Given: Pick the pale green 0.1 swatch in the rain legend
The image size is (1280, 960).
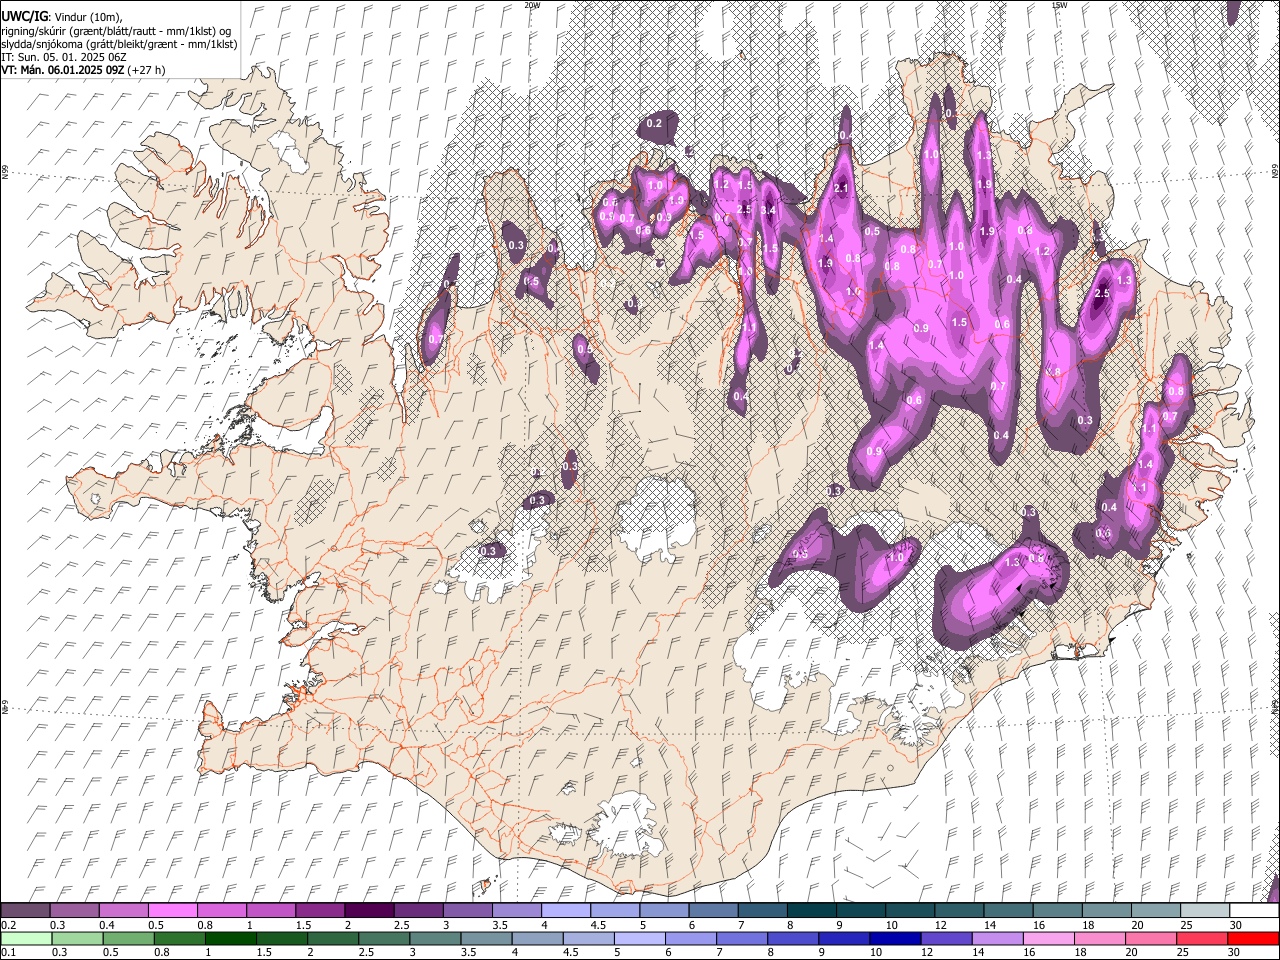Looking at the screenshot, I should click(26, 939).
